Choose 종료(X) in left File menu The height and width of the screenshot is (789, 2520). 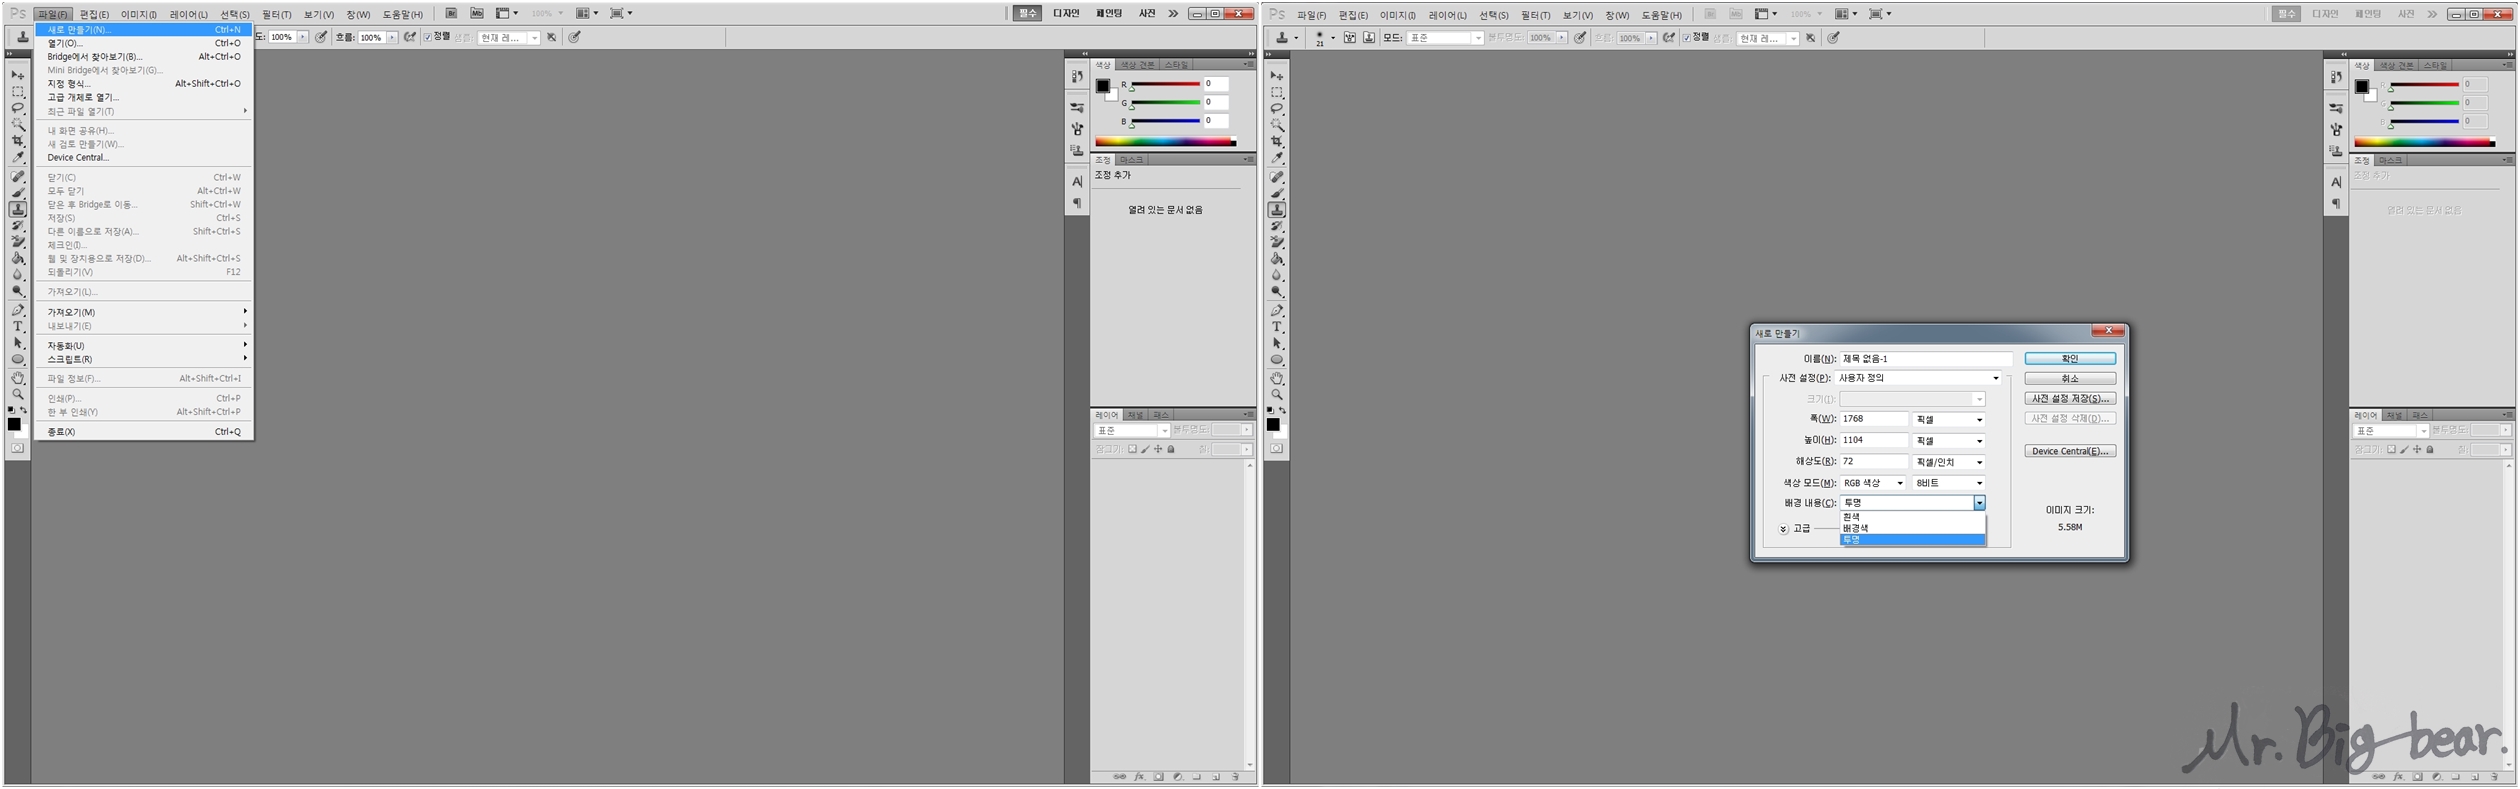point(144,432)
